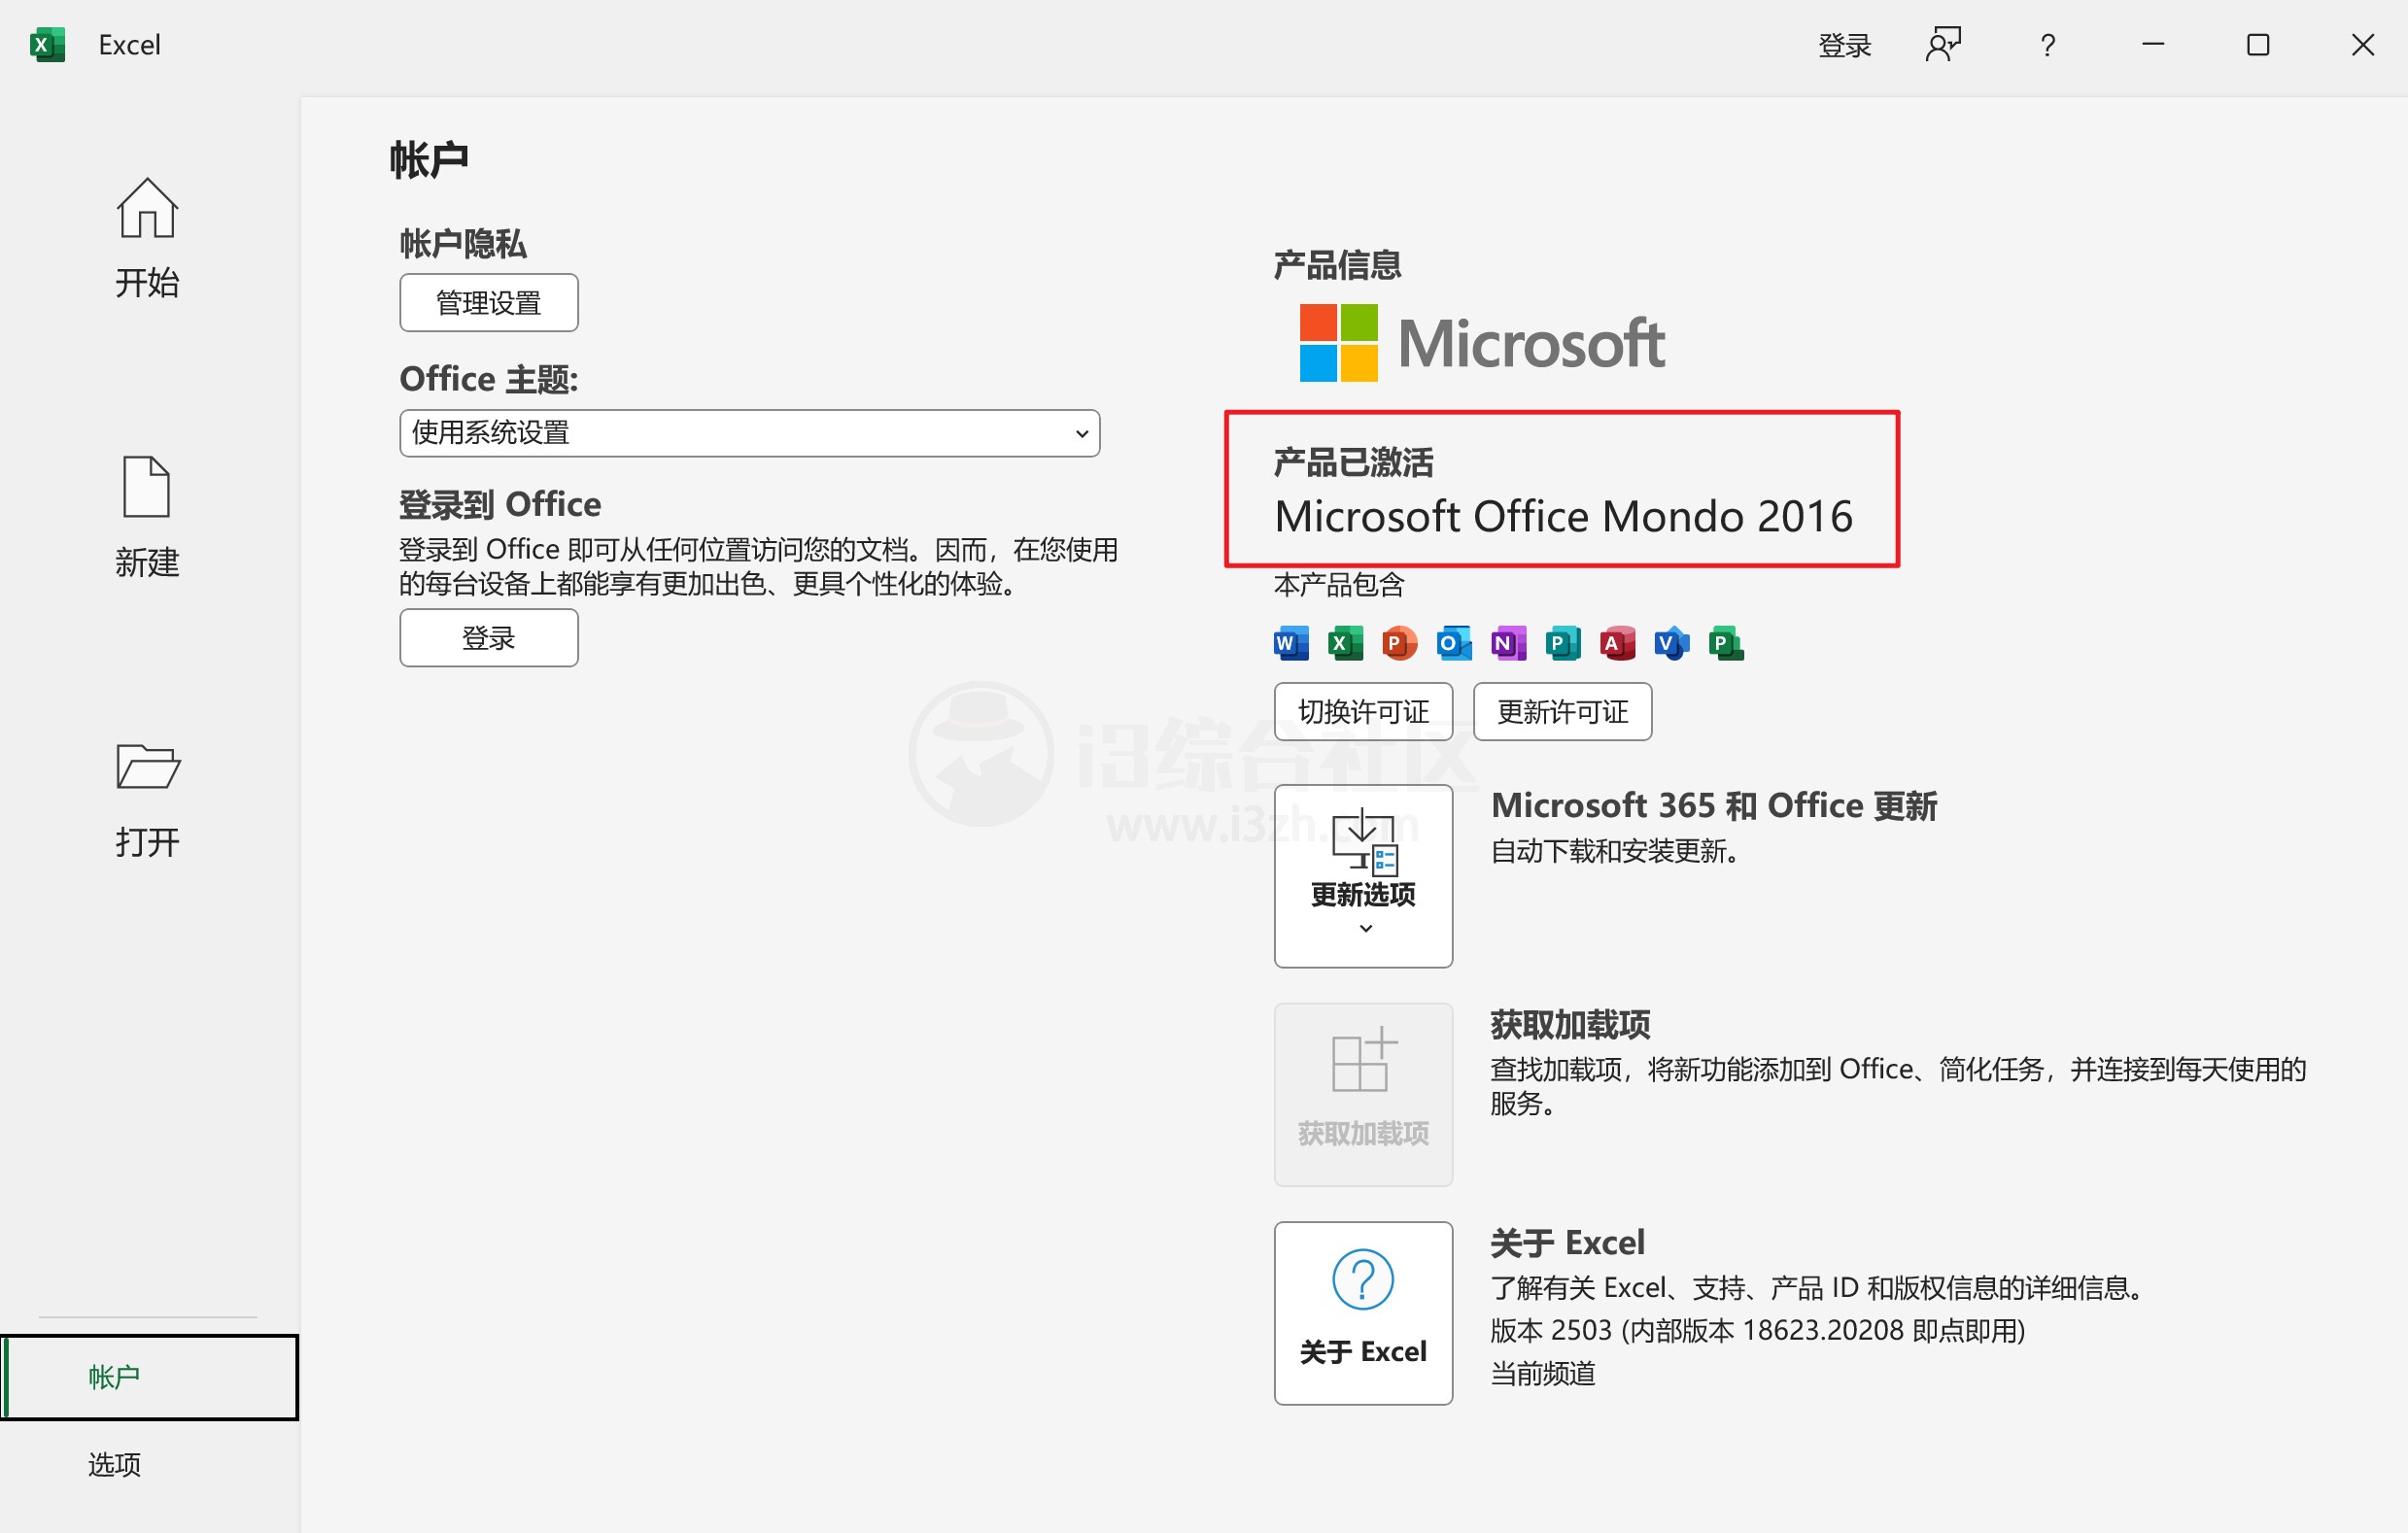Click the PowerPoint app icon
Screen dimensions: 2408x1533
(x=1399, y=643)
